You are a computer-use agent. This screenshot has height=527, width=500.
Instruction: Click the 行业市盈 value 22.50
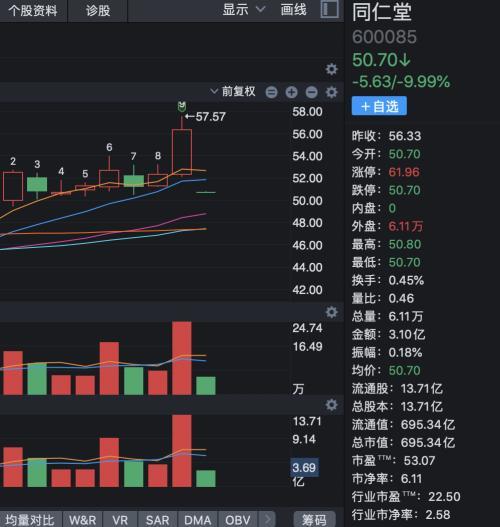click(x=444, y=497)
